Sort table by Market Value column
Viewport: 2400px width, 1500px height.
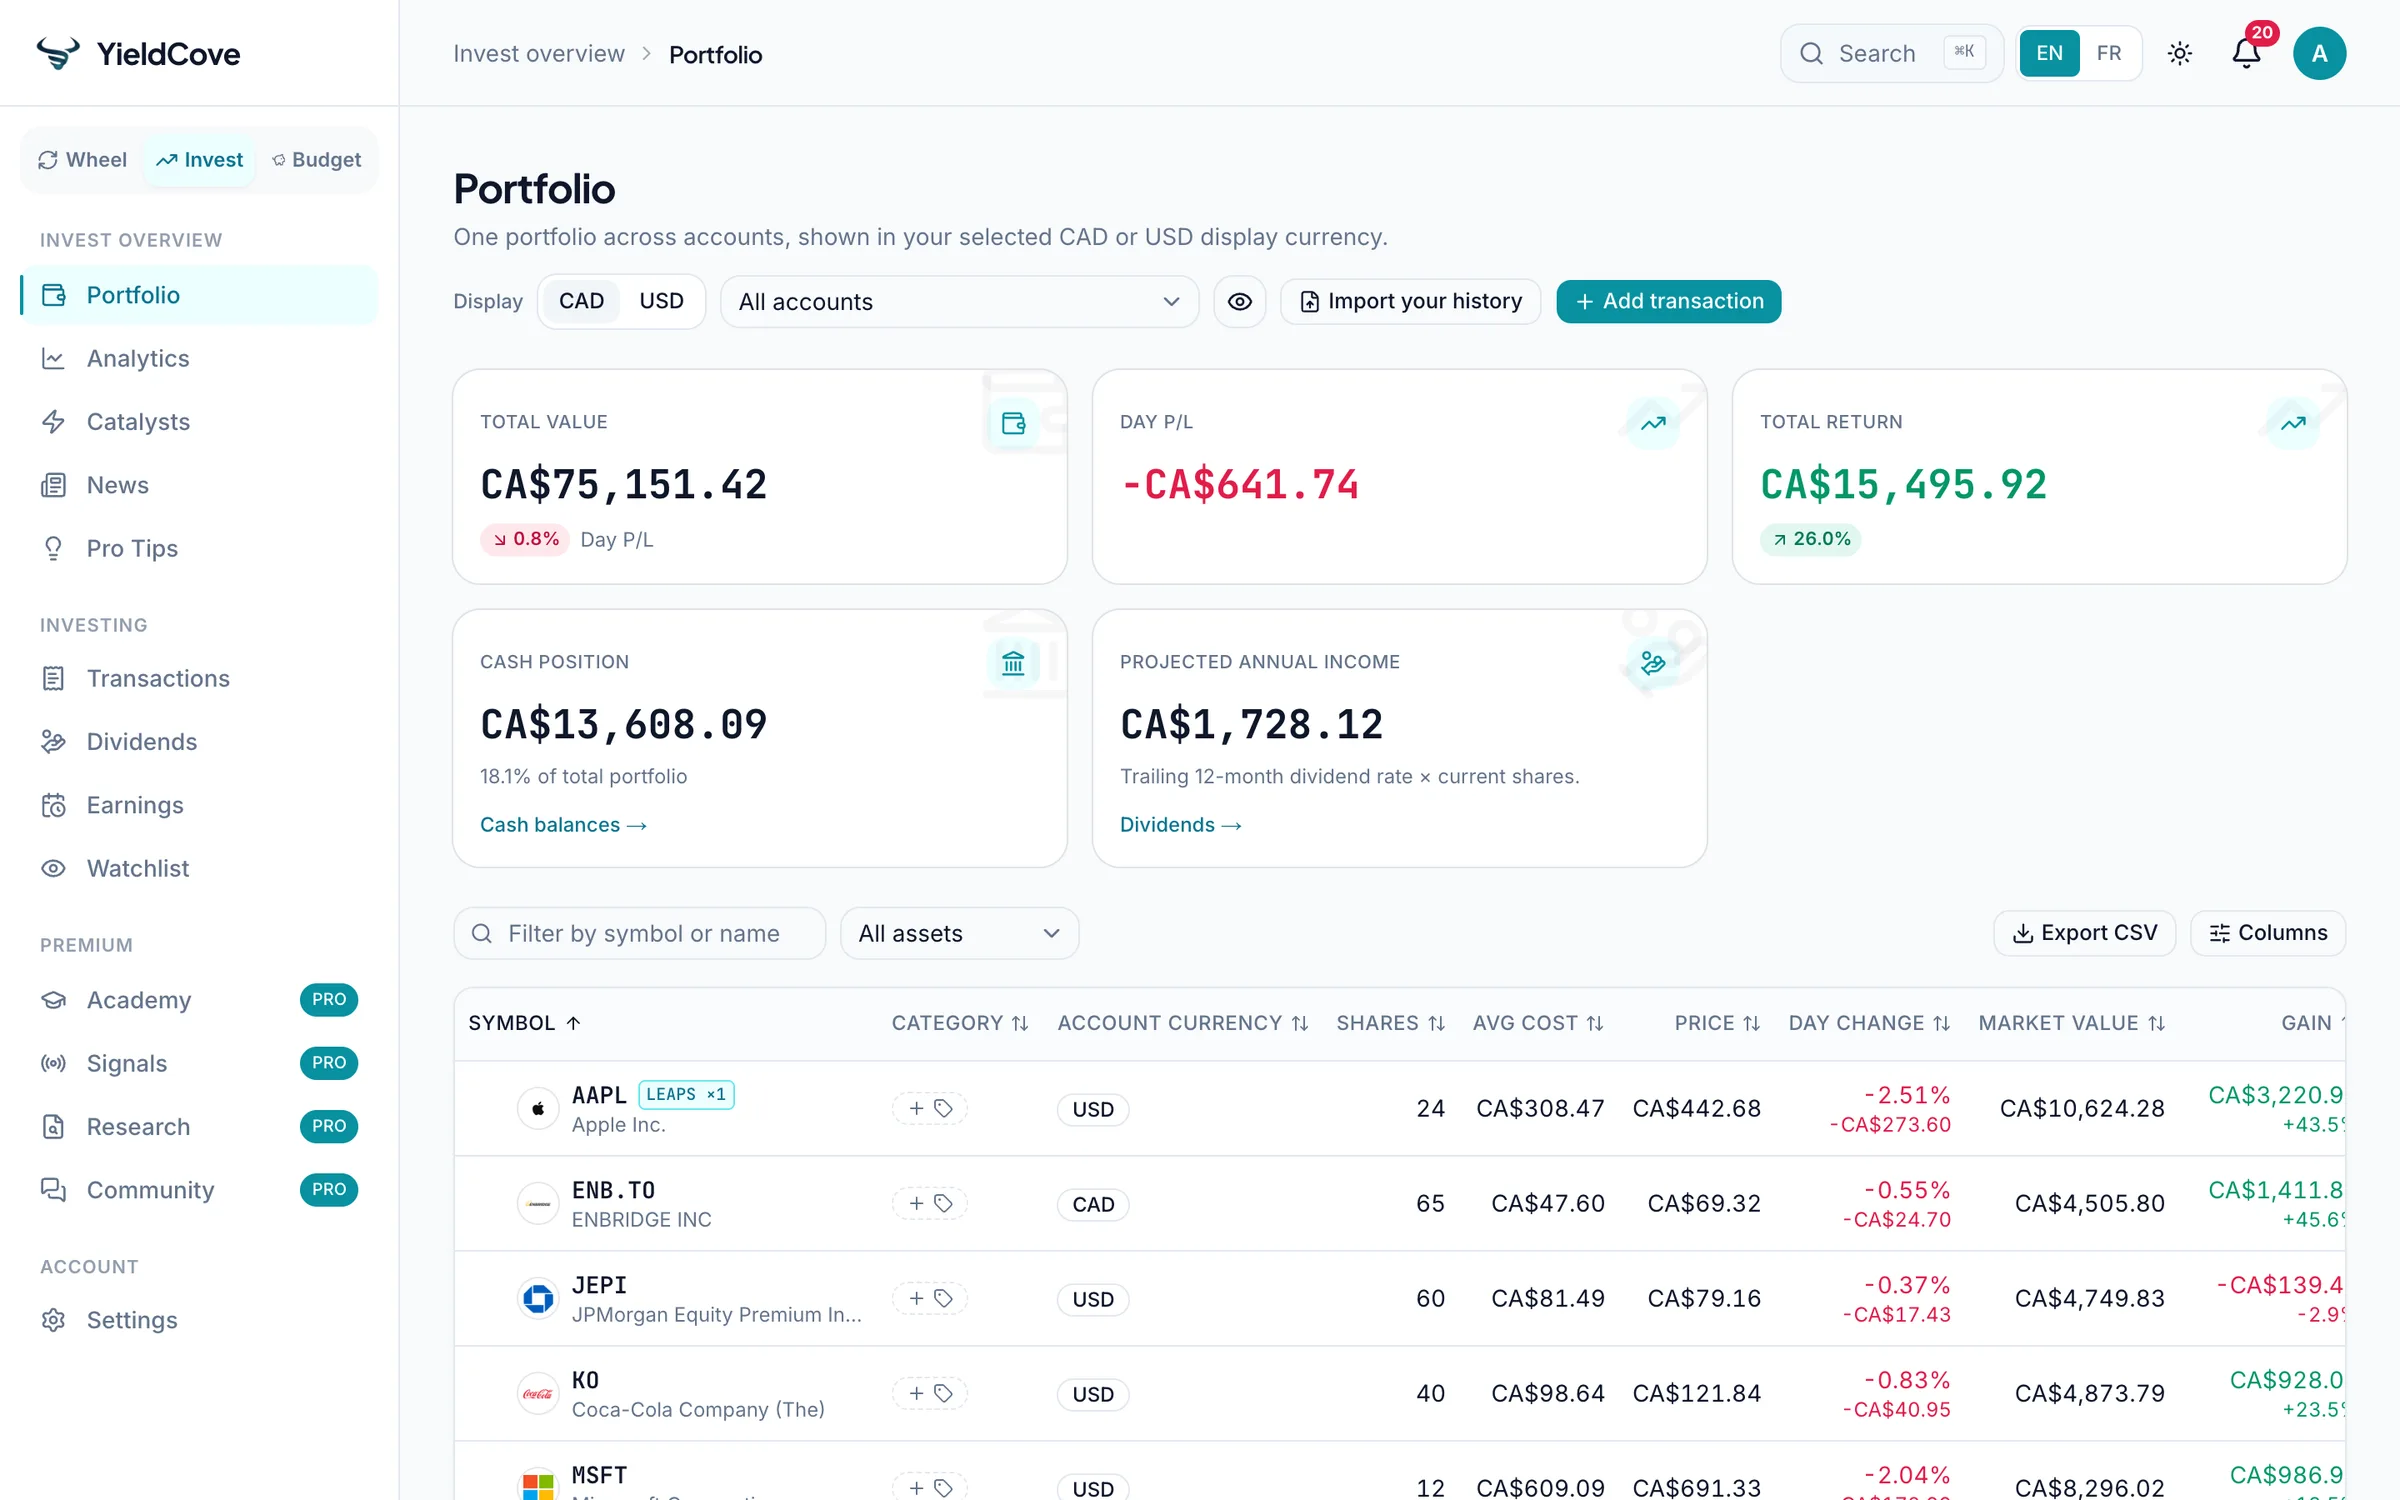tap(2071, 1023)
